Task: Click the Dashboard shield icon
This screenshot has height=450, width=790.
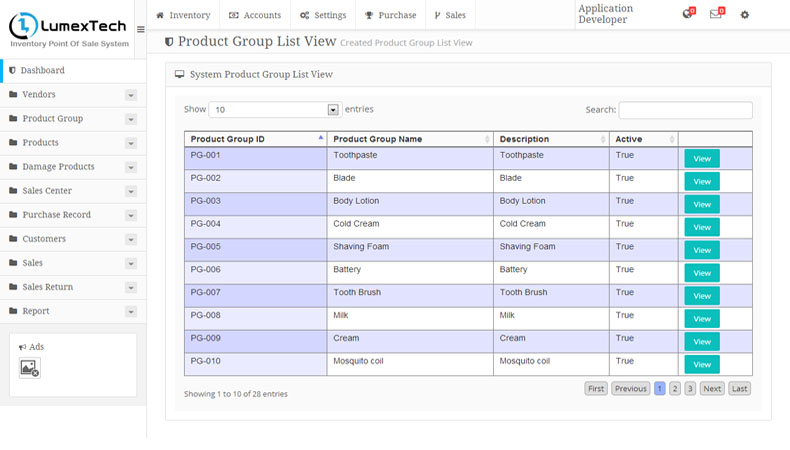Action: tap(12, 71)
